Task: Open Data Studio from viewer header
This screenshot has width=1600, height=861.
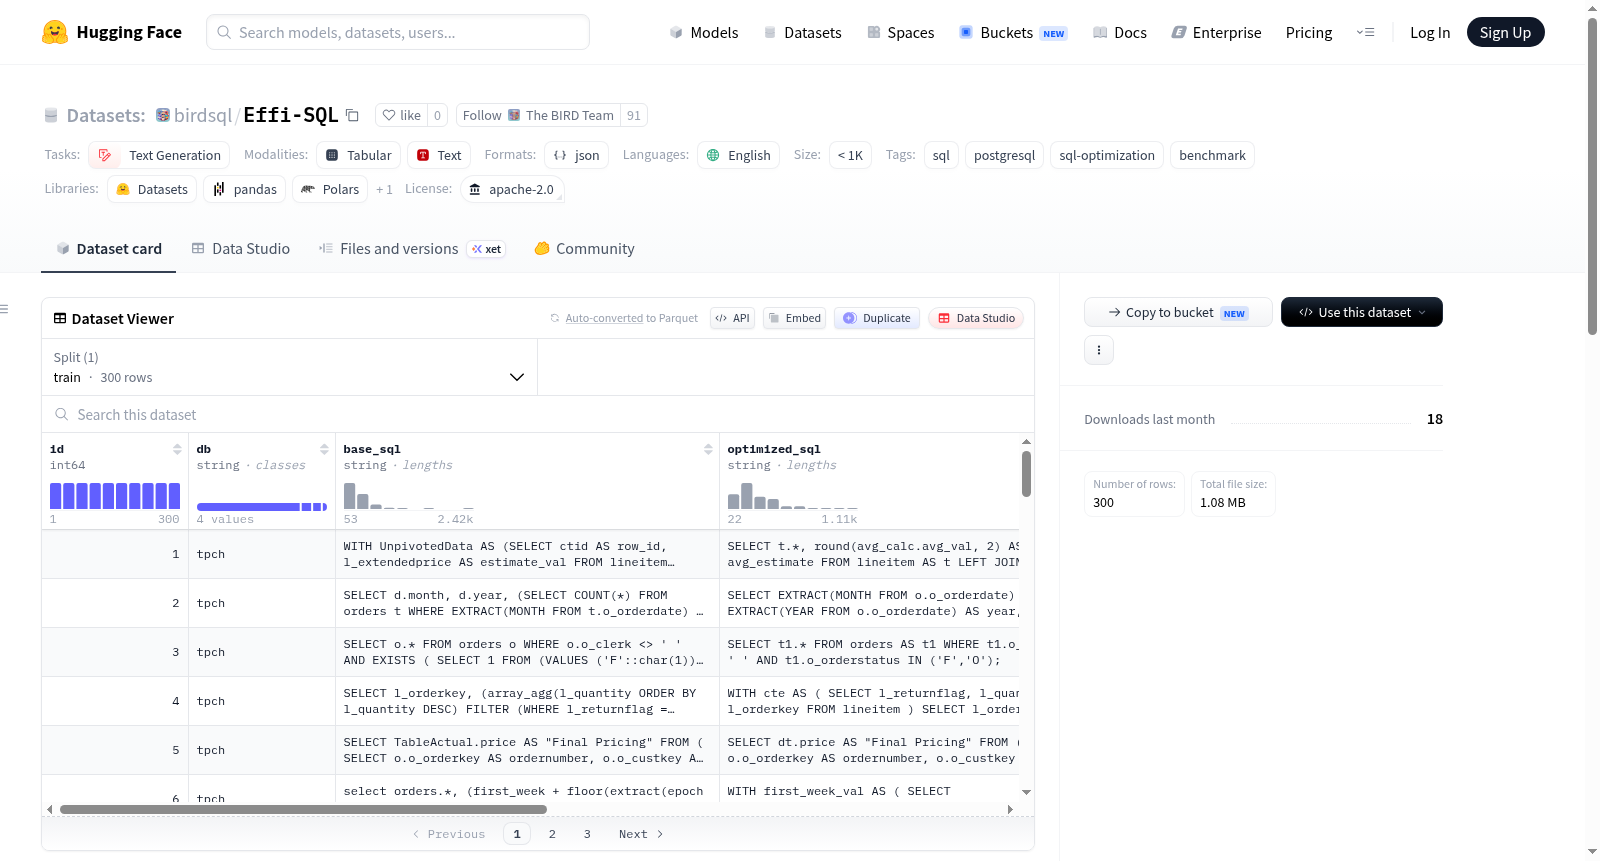Action: (x=976, y=318)
